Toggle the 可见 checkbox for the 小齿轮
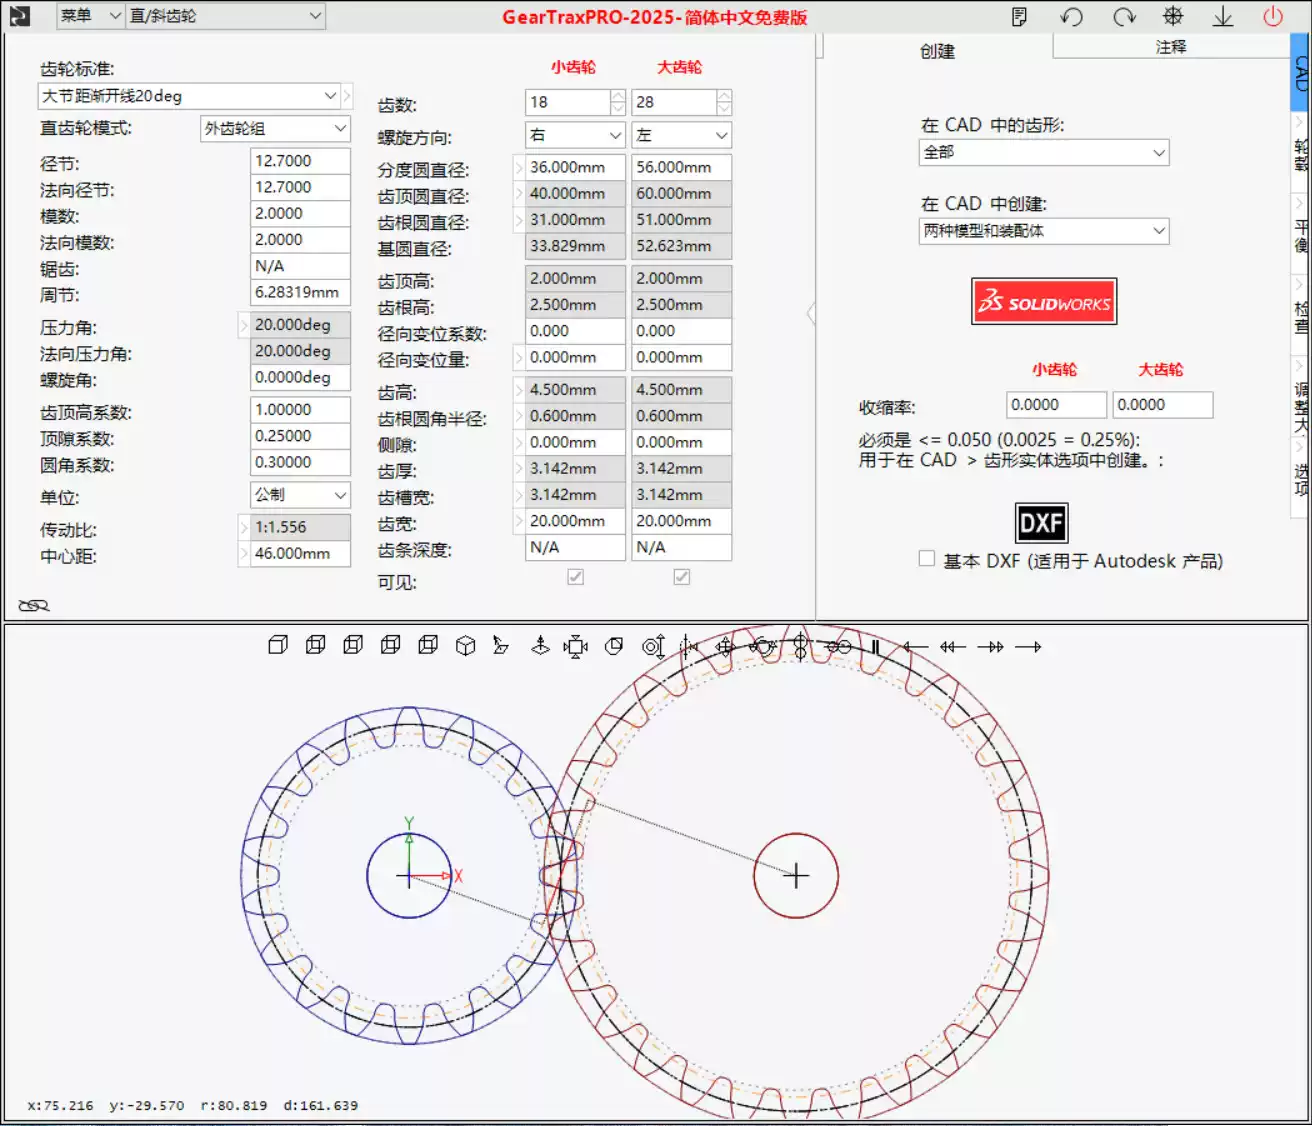Screen dimensions: 1312x1126 (575, 577)
